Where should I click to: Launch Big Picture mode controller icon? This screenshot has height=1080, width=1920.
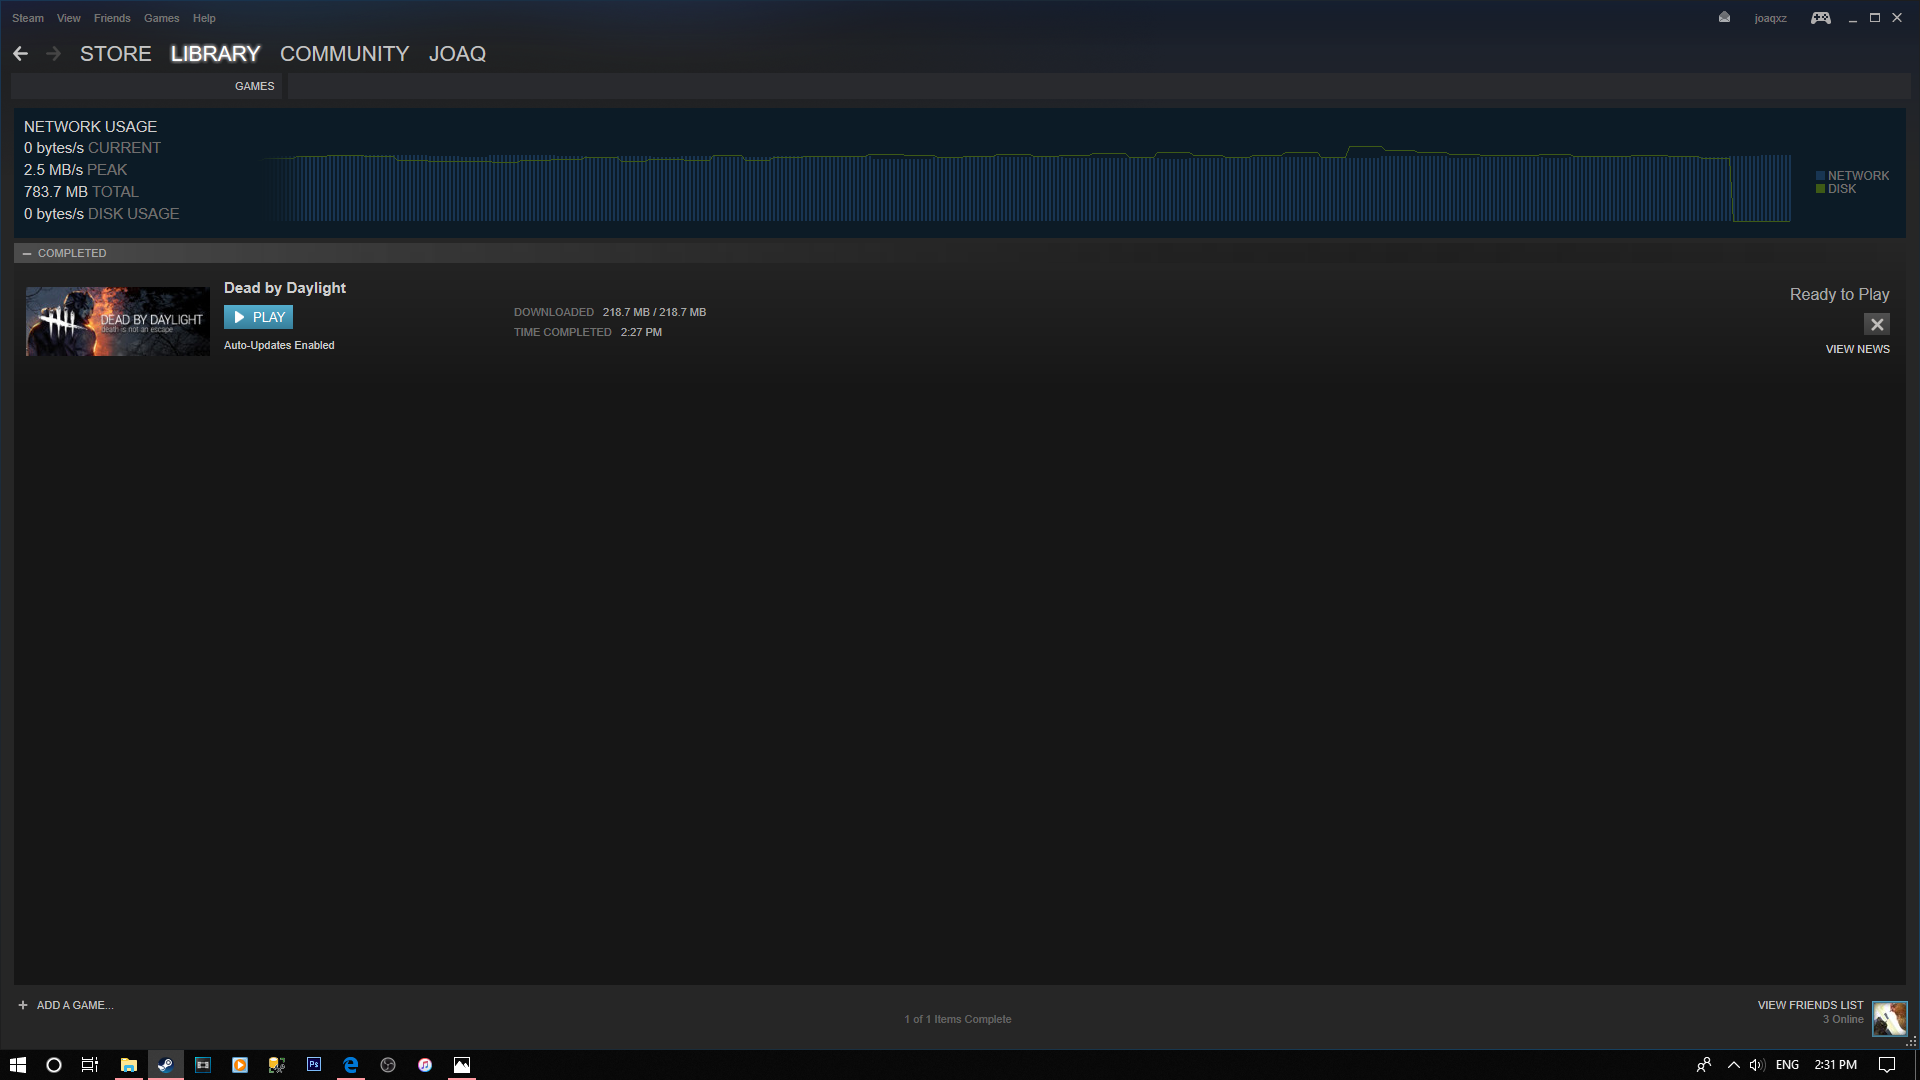pos(1820,18)
